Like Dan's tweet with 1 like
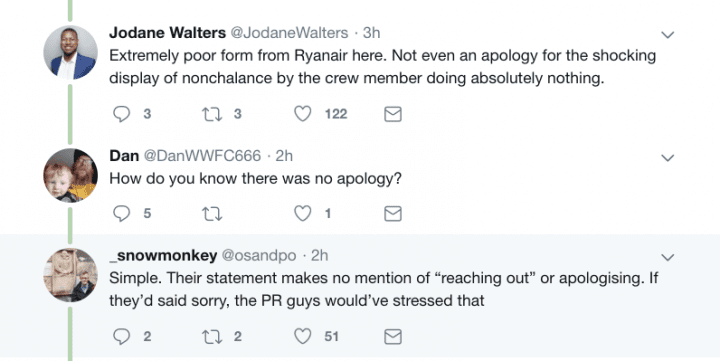Screen dimensions: 720x361 [303, 214]
